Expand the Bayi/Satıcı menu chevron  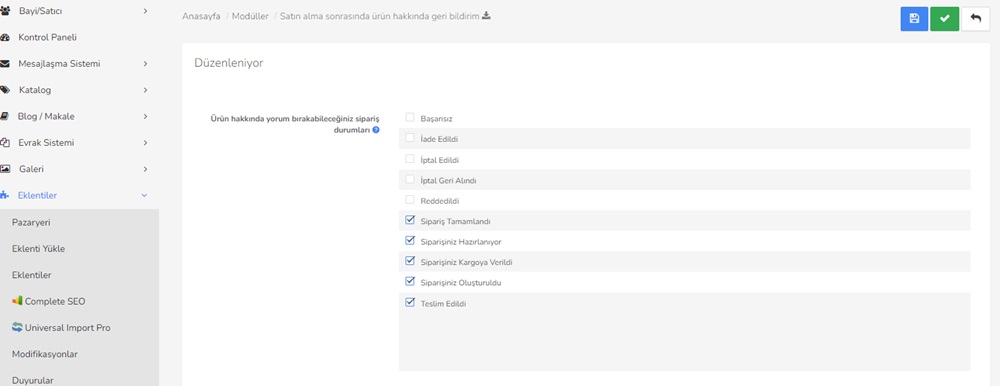145,11
